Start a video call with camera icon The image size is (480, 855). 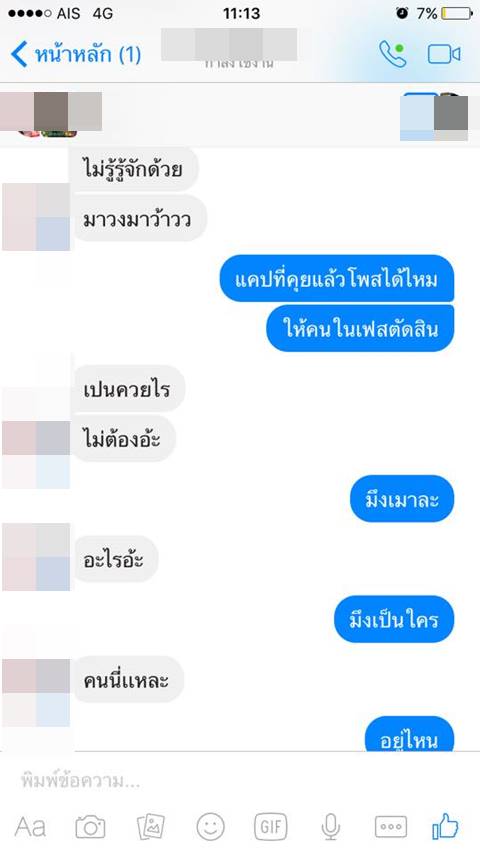click(444, 55)
